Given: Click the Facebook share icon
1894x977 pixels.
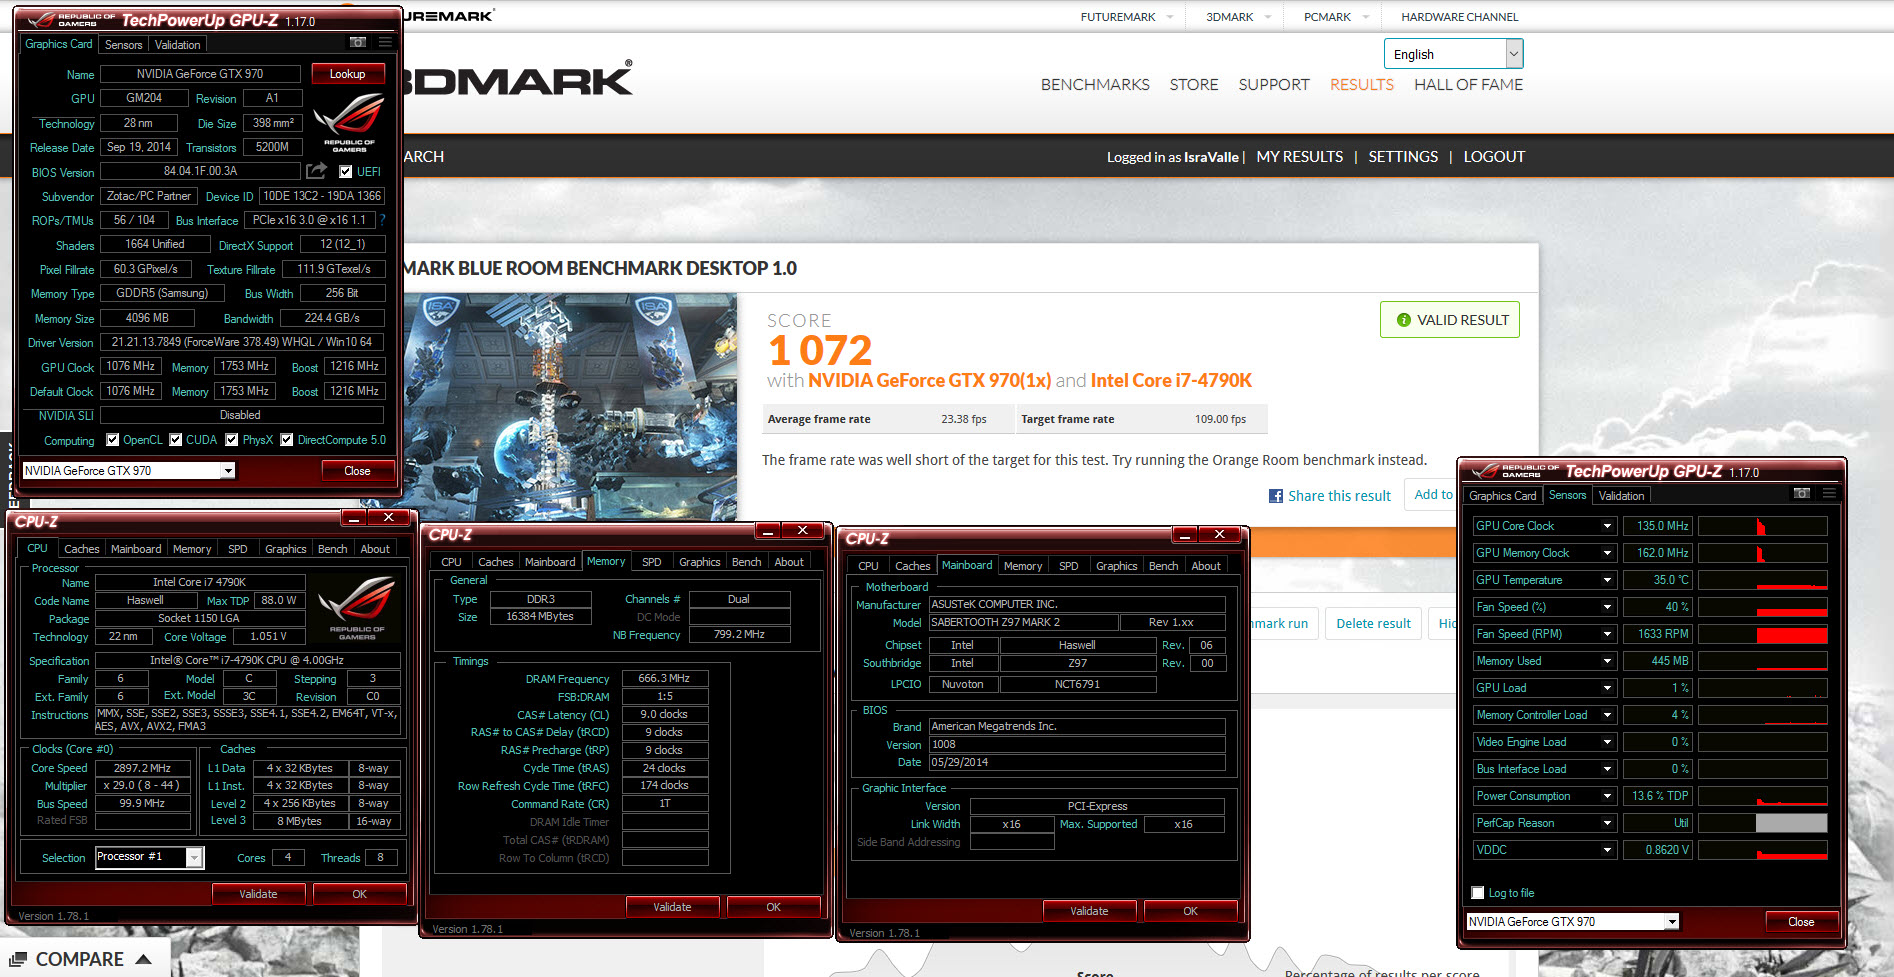Looking at the screenshot, I should [x=1276, y=496].
